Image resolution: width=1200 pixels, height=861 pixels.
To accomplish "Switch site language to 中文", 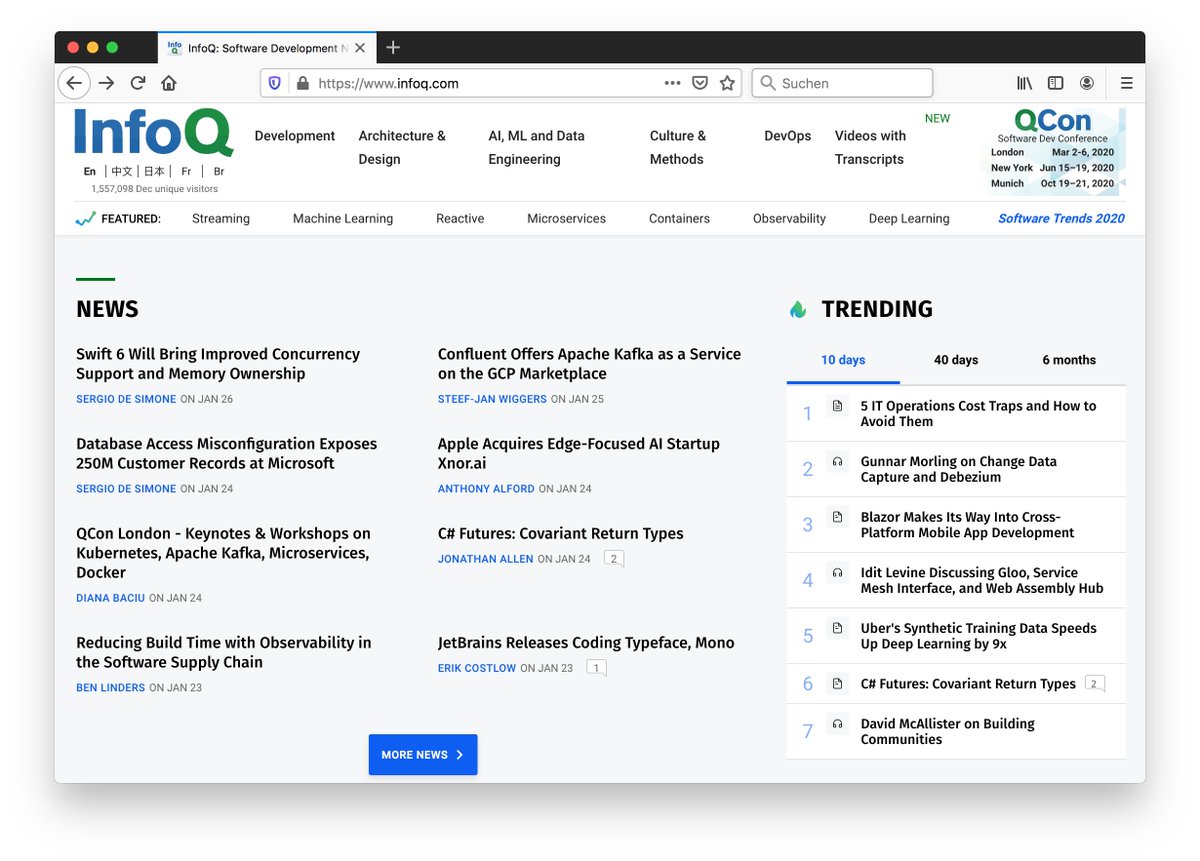I will click(x=122, y=172).
